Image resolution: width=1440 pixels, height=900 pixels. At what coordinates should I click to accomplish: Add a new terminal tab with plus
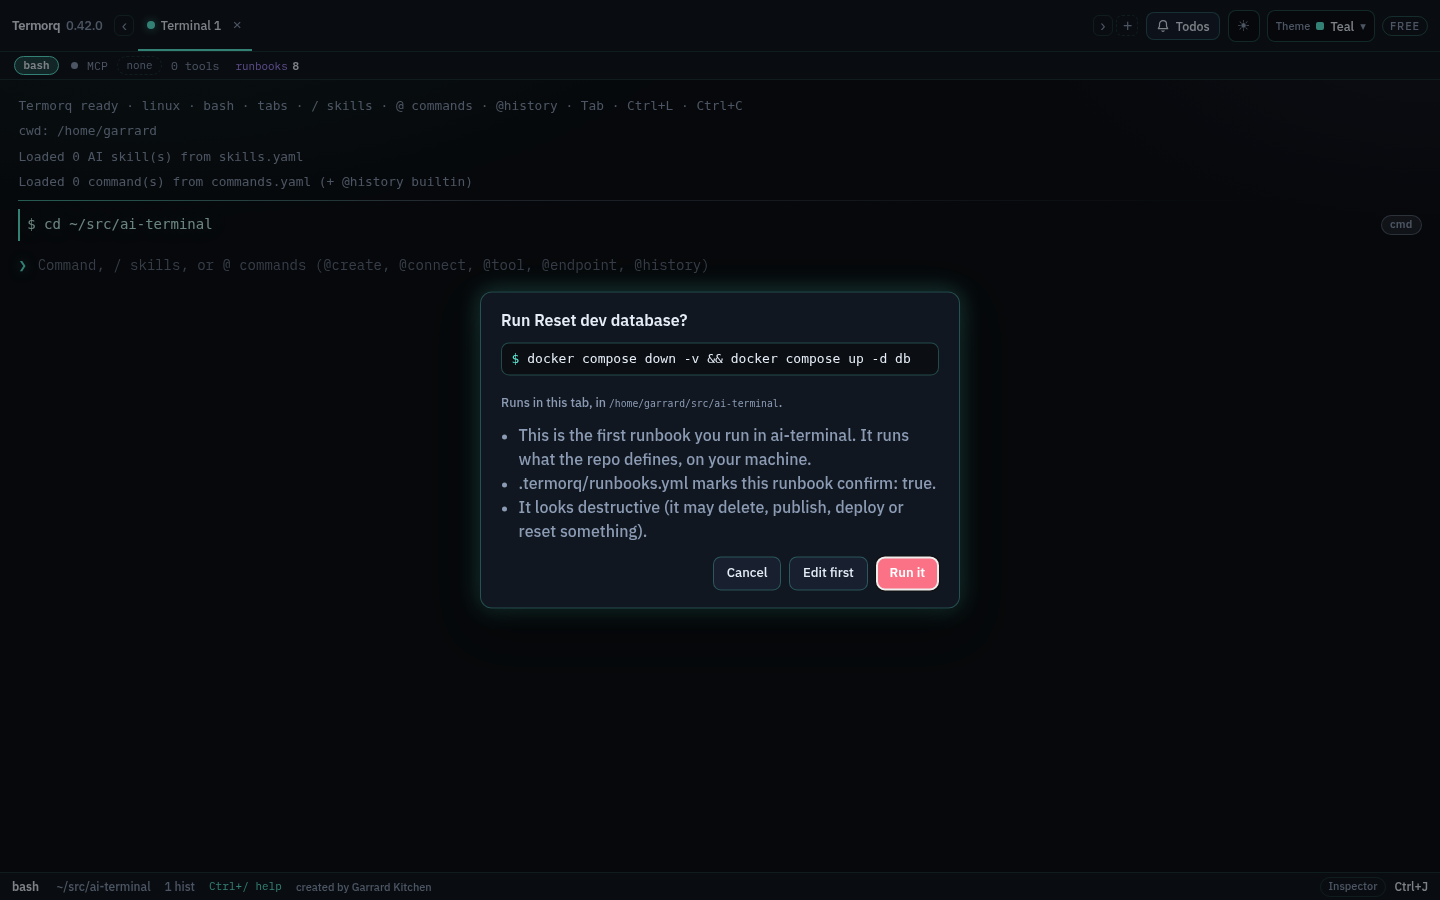pos(1127,26)
